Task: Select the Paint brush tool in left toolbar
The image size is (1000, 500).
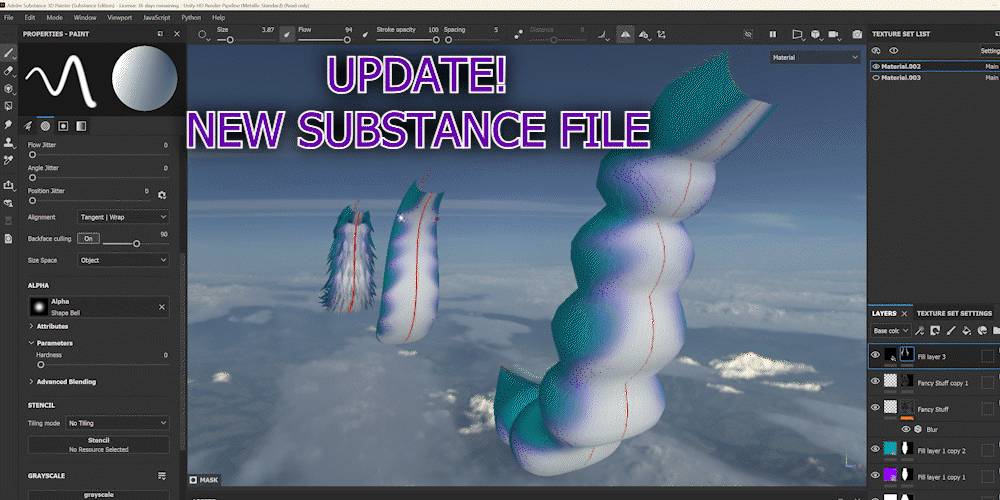Action: 9,53
